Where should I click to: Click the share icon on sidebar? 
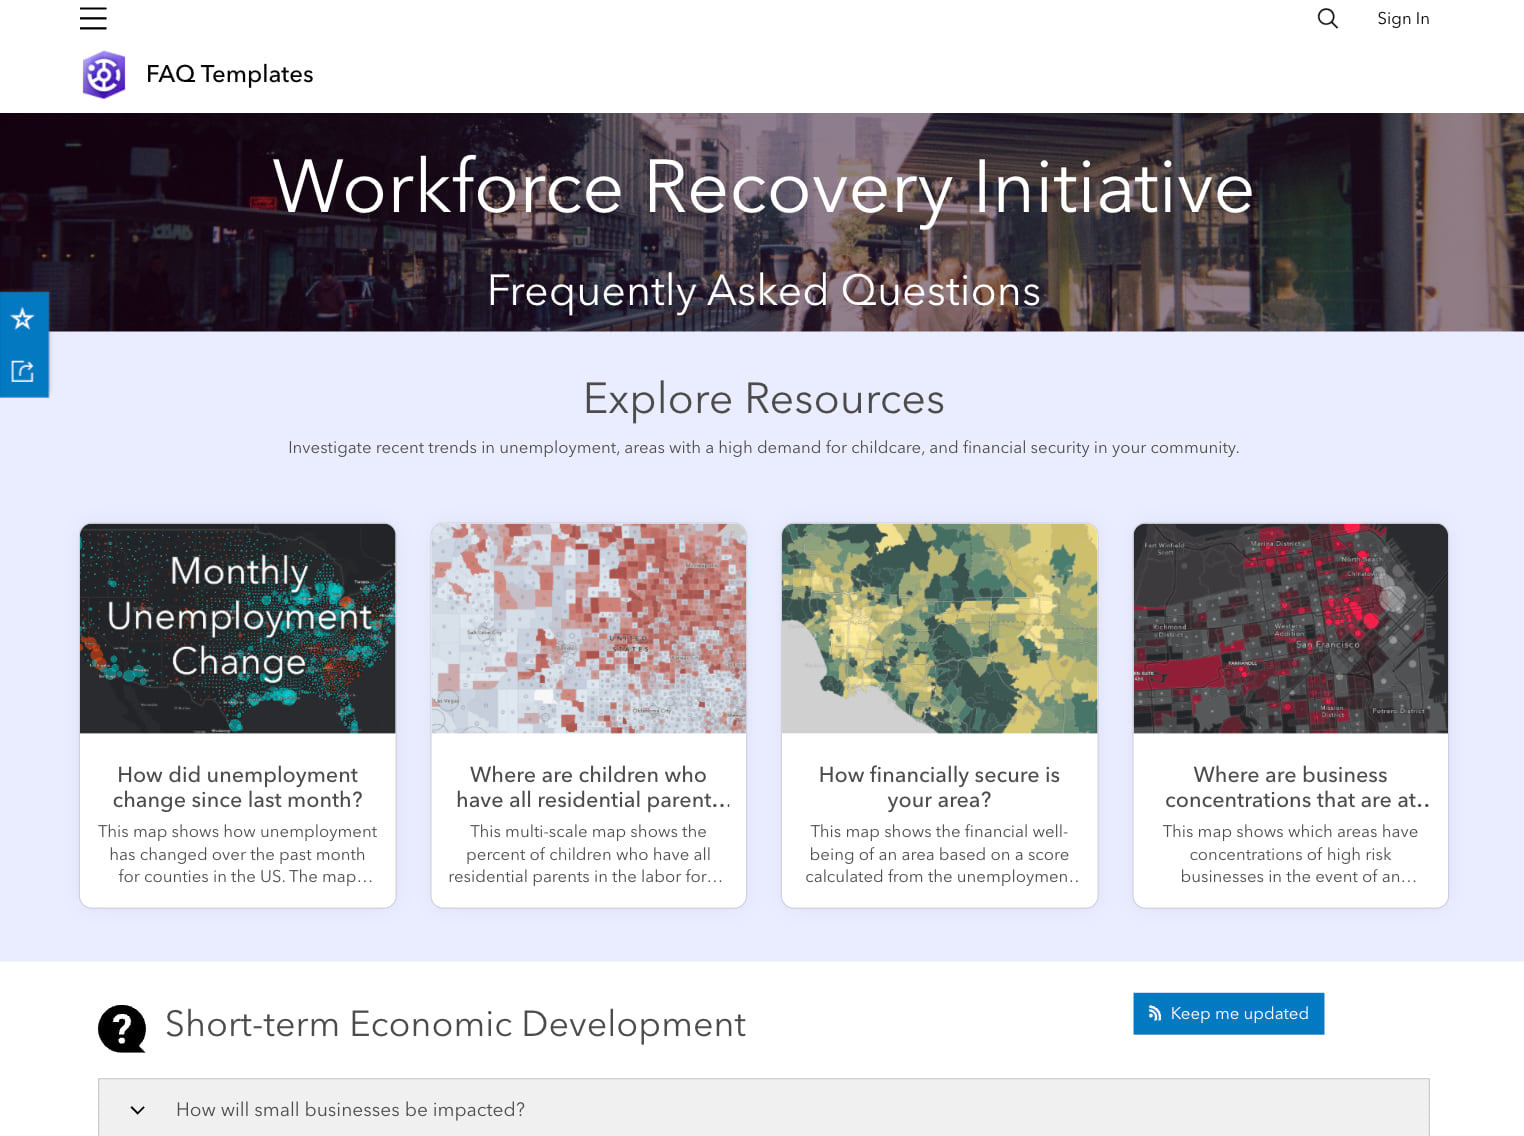23,371
